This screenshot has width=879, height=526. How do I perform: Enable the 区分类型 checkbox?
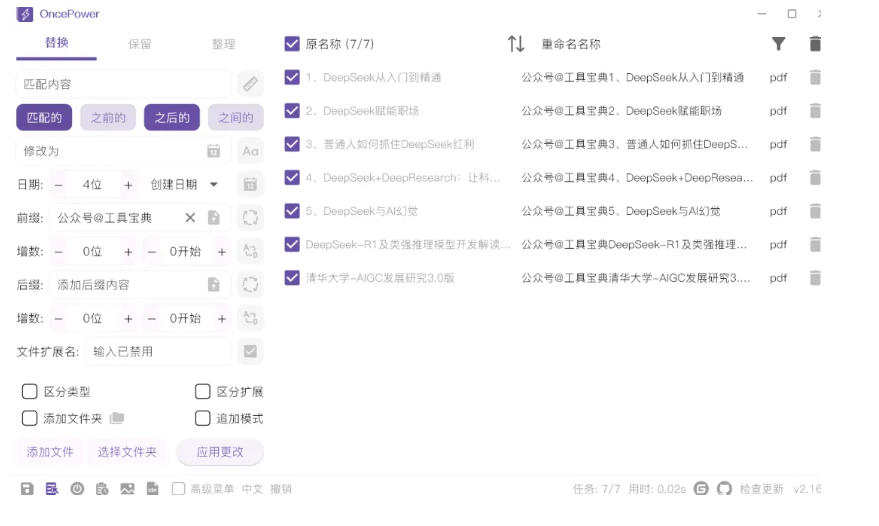pyautogui.click(x=29, y=391)
